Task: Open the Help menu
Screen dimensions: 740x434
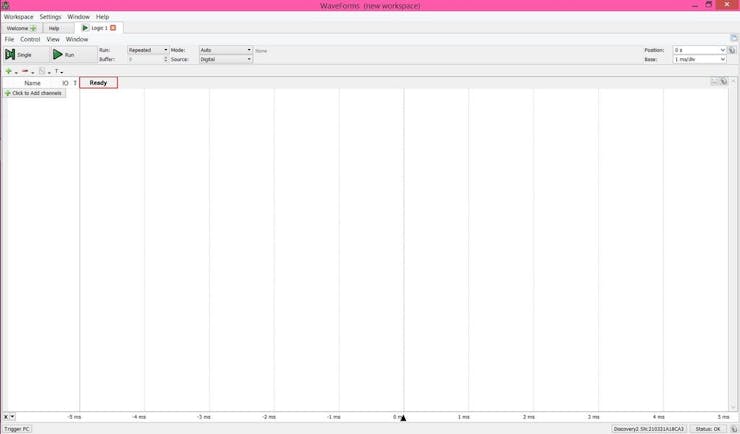Action: 102,17
